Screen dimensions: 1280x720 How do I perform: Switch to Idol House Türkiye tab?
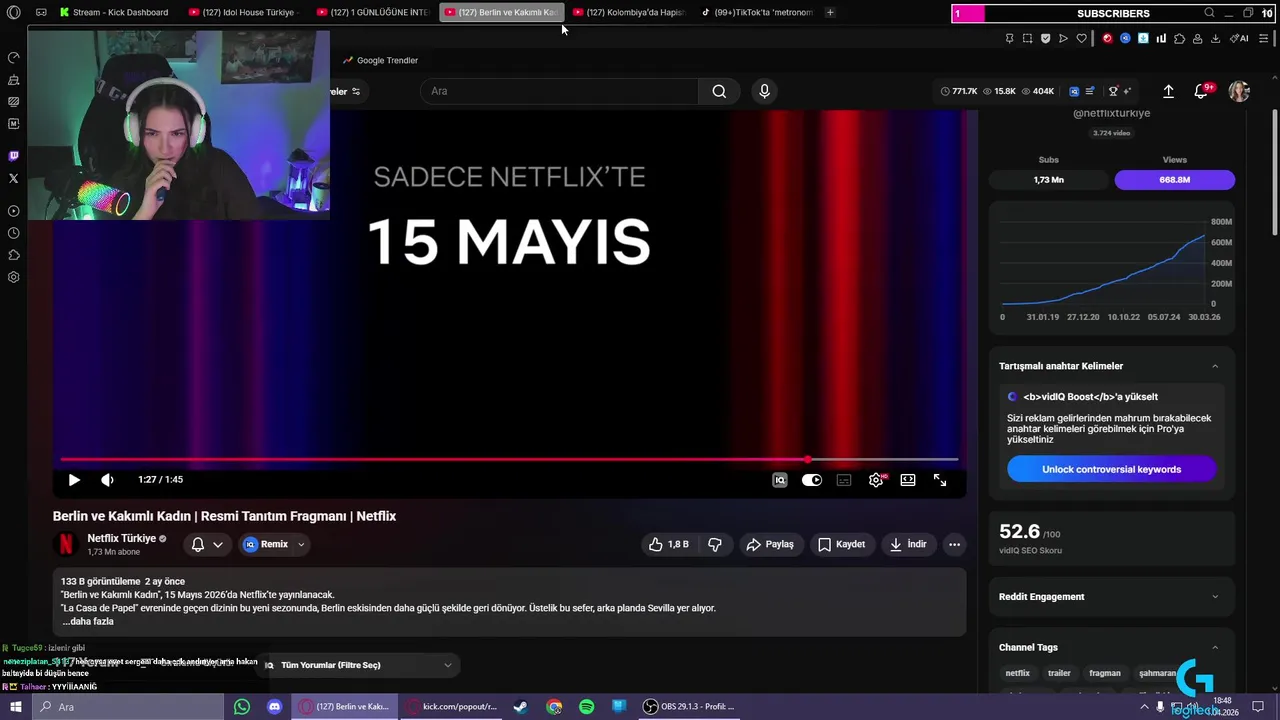click(x=247, y=12)
